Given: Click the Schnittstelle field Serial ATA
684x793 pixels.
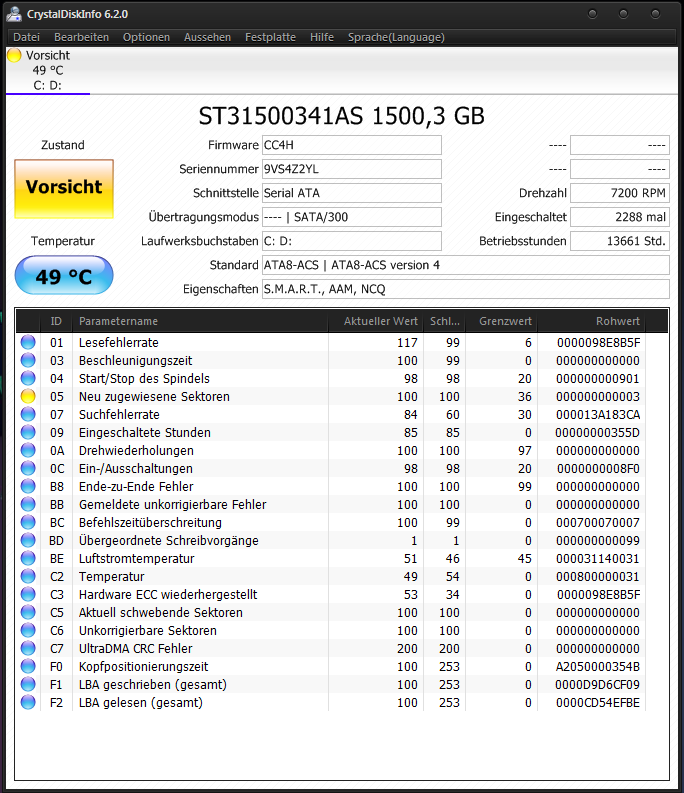Looking at the screenshot, I should pos(352,193).
